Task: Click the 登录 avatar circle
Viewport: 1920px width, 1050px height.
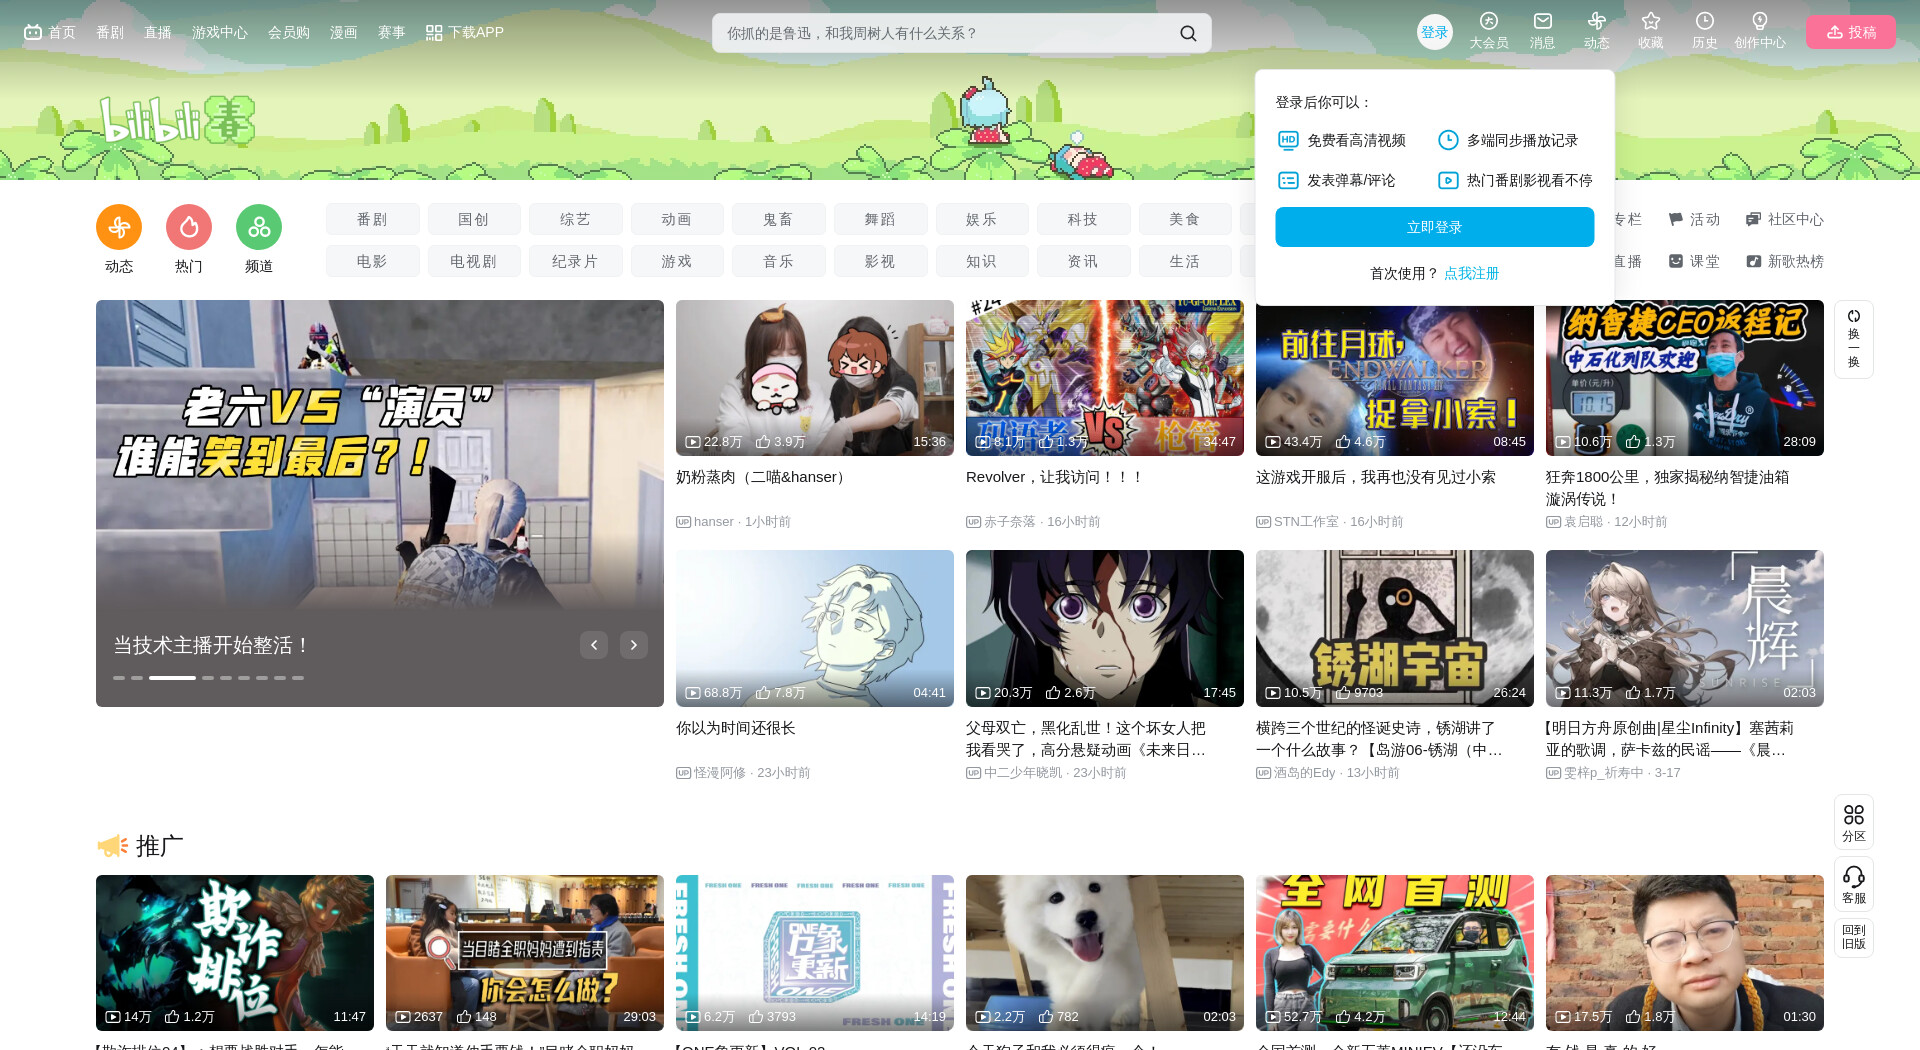Action: tap(1435, 32)
